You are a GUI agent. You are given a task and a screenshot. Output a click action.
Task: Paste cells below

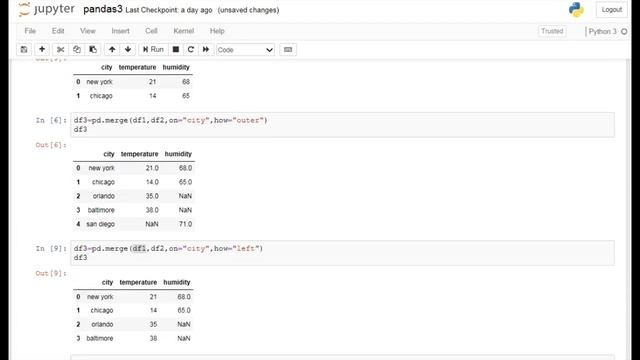point(93,49)
